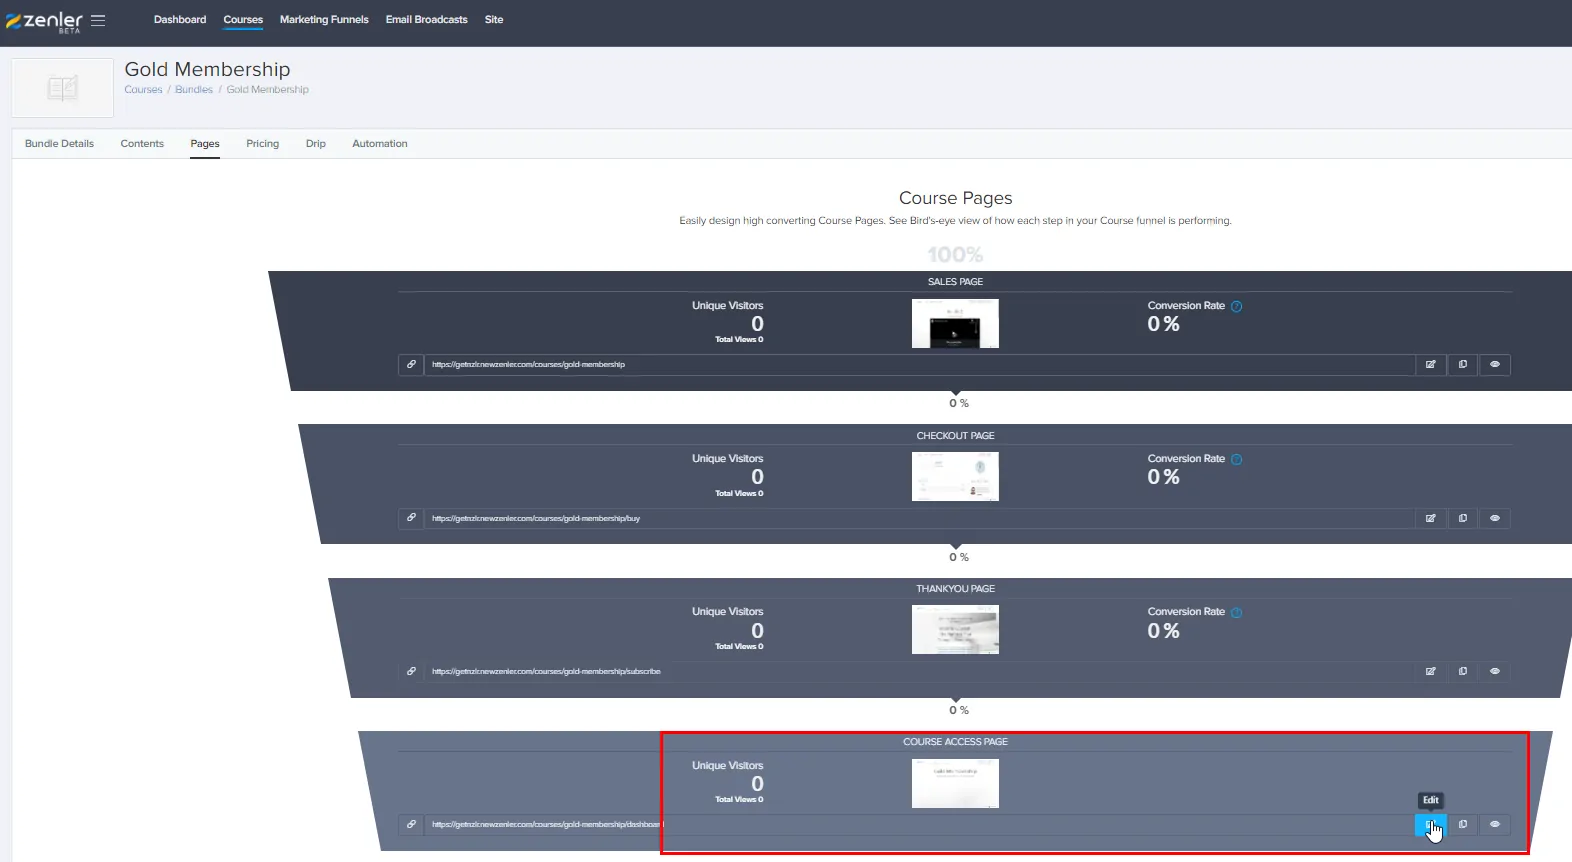The image size is (1572, 862).
Task: Edit the Sales Page with pencil icon
Action: point(1430,365)
